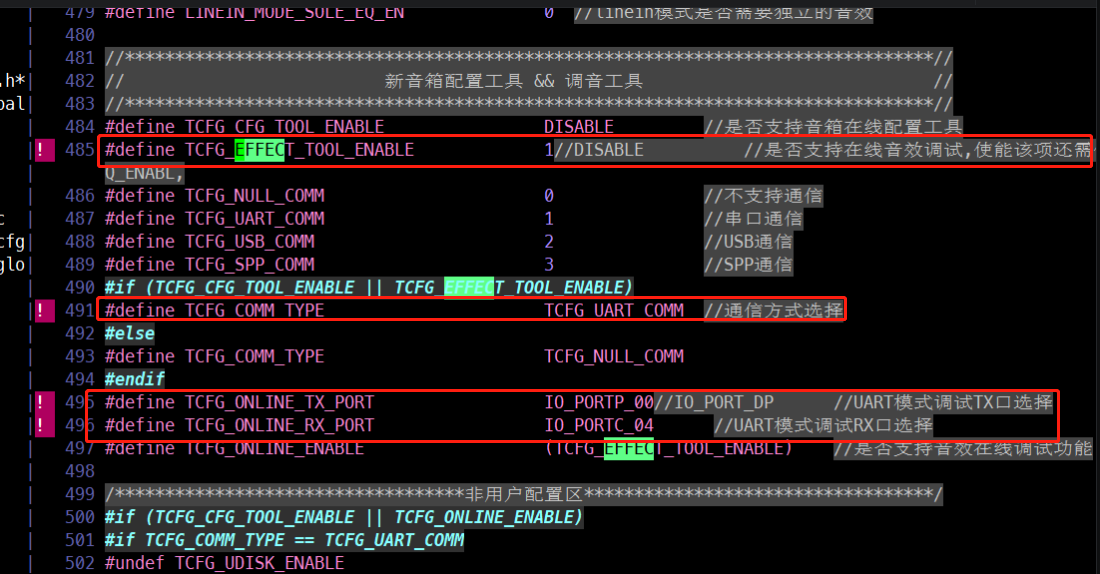Click the //USB通信 comment on line 488
Screen dimensions: 1100x574
click(749, 242)
